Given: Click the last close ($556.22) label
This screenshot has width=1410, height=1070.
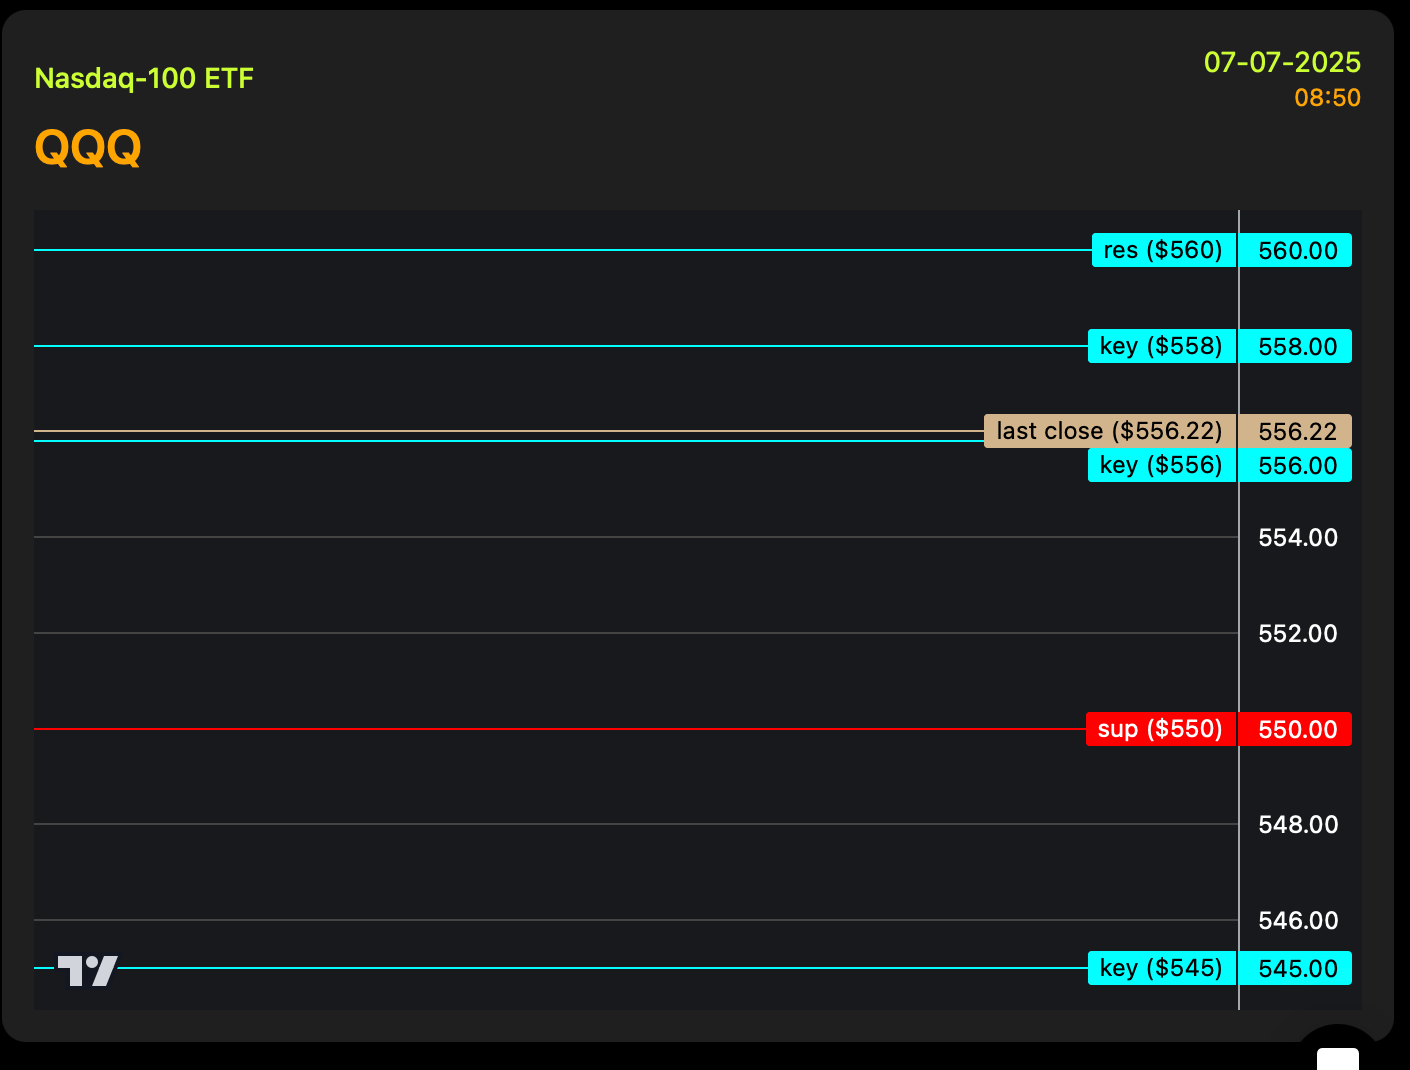Looking at the screenshot, I should (x=1110, y=431).
